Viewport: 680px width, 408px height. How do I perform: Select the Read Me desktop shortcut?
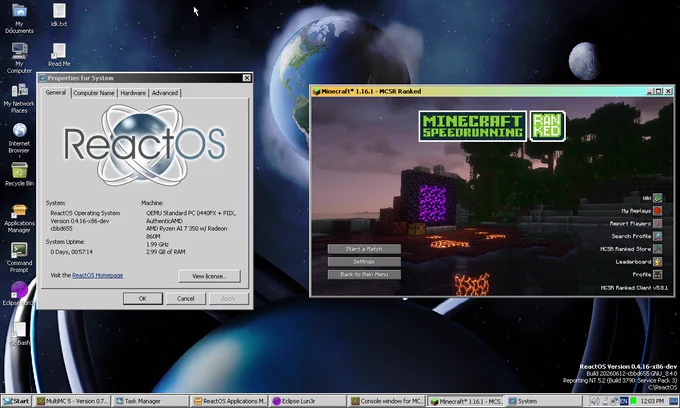(x=59, y=55)
